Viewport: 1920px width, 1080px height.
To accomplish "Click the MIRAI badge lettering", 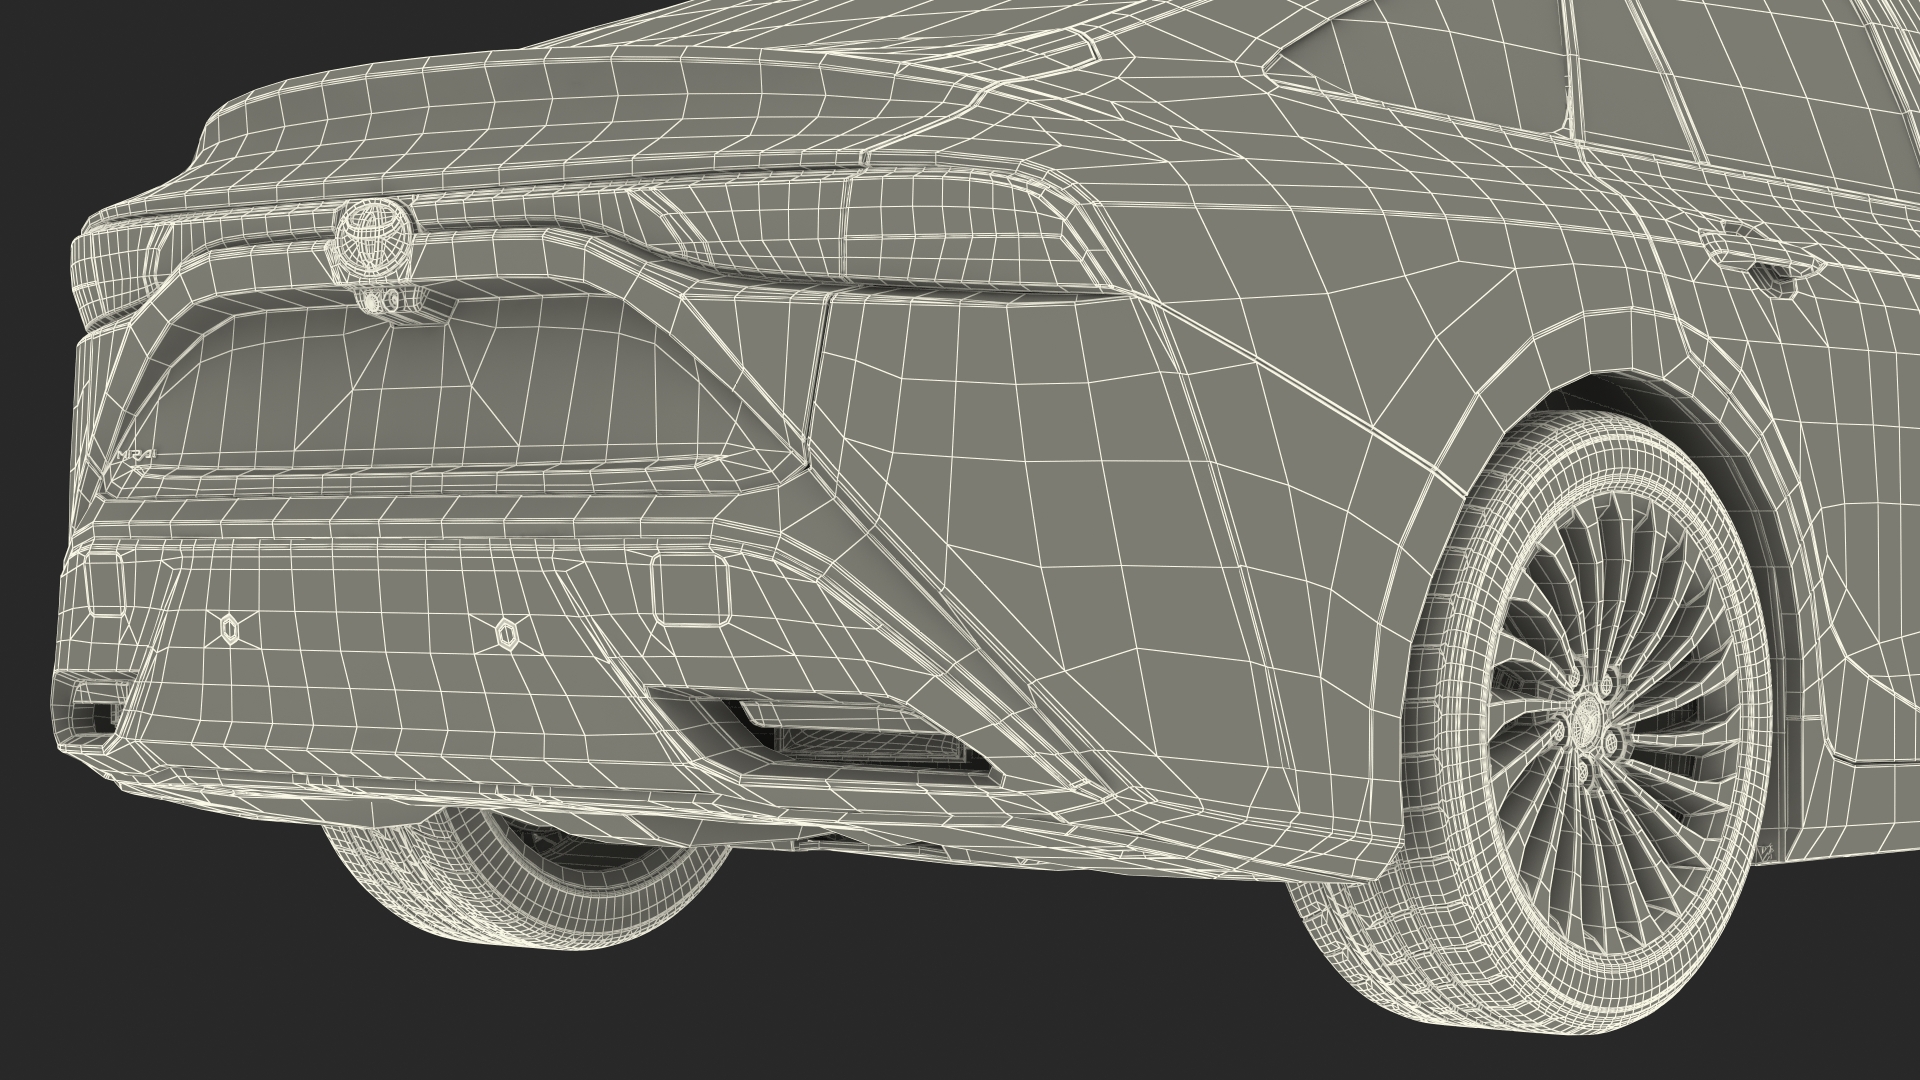I will pos(136,453).
